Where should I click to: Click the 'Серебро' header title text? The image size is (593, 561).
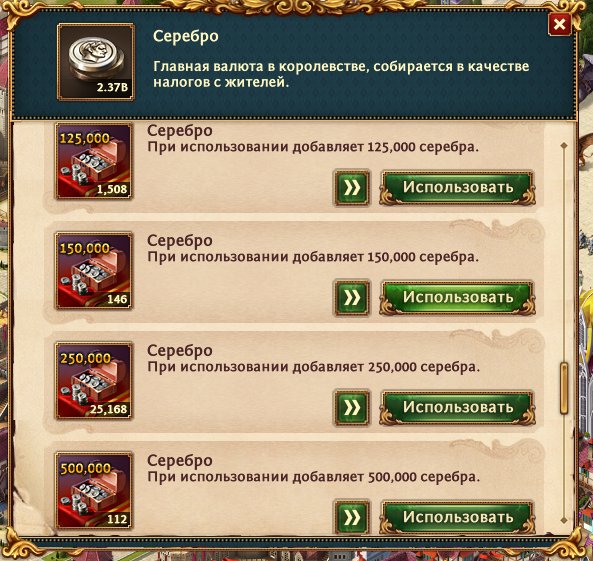(186, 36)
